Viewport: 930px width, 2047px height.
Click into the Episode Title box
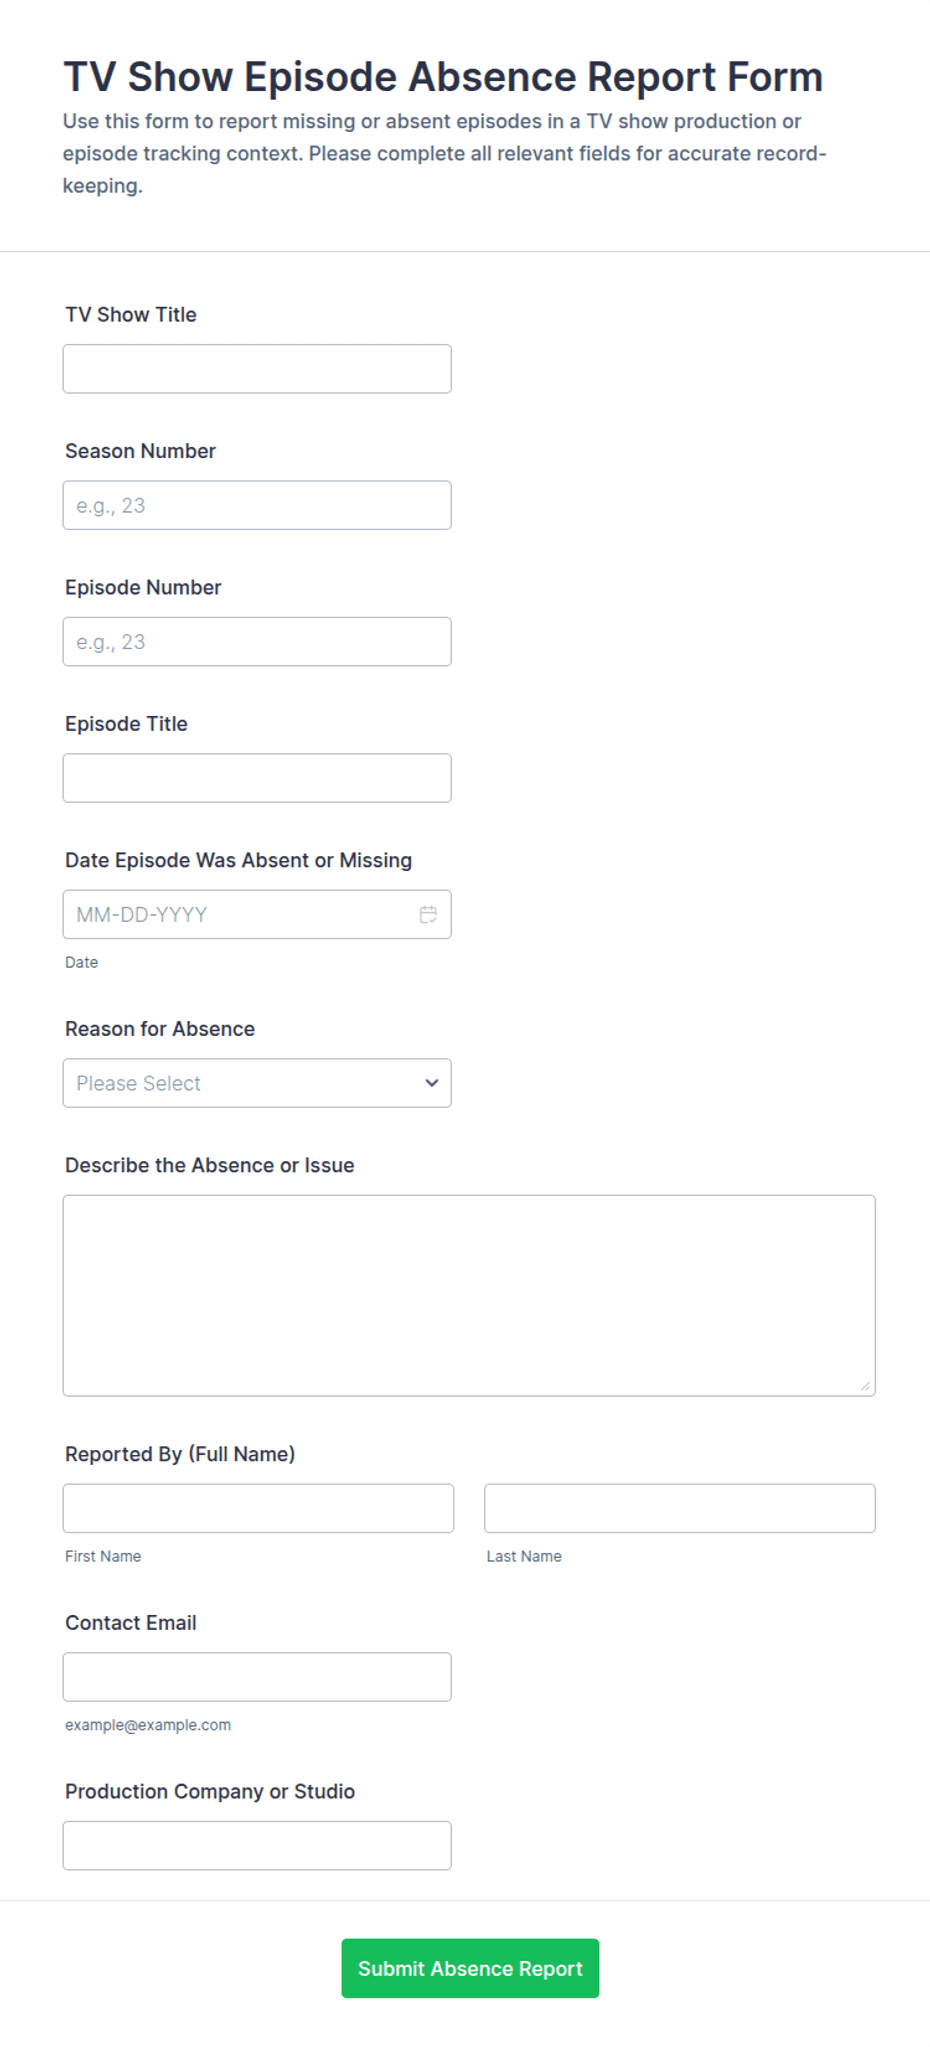[257, 778]
